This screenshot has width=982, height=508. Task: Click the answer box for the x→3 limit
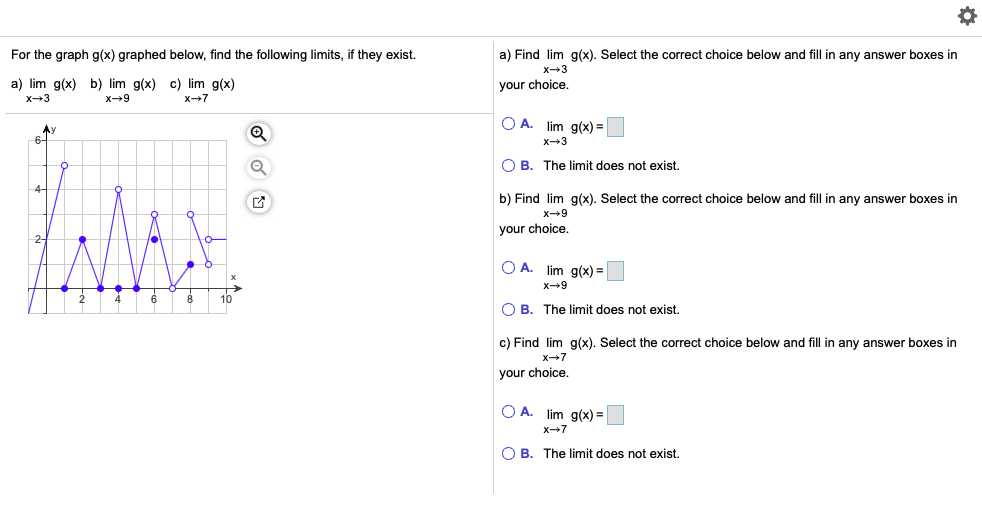(616, 127)
